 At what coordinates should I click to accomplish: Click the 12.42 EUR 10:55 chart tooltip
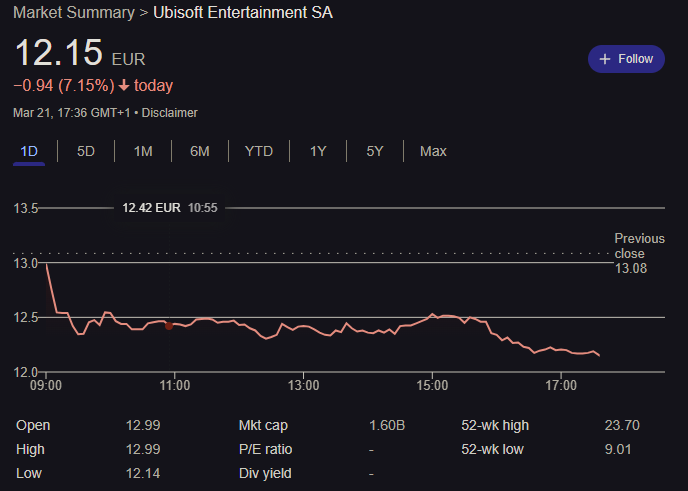tap(170, 208)
